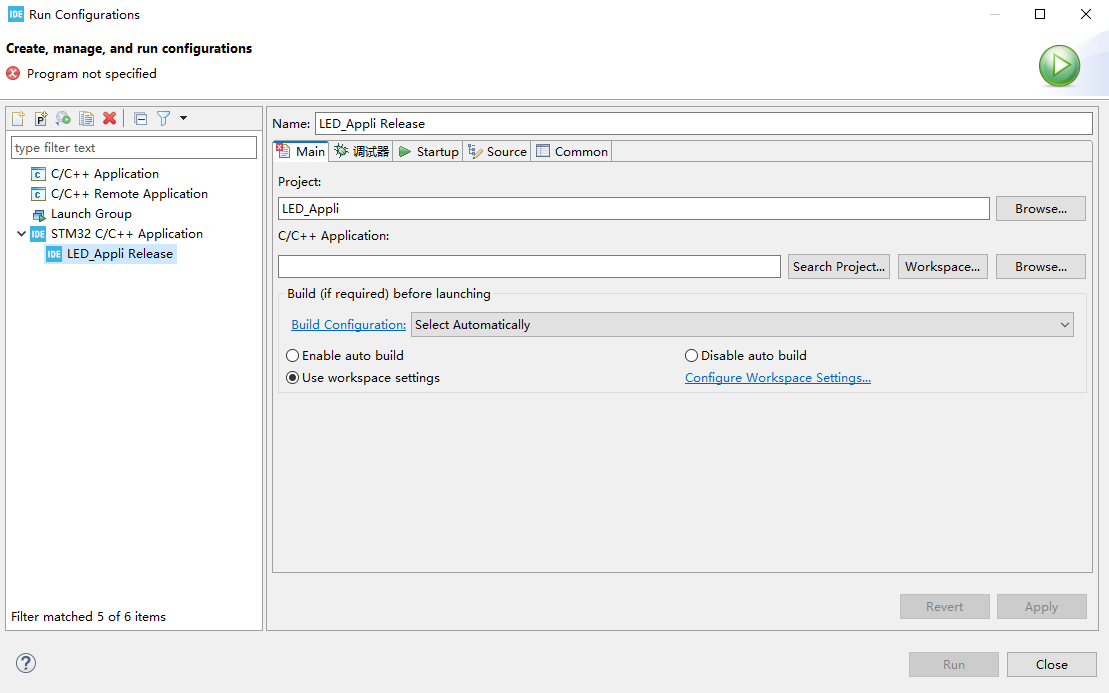Create a new launch configuration

(x=18, y=119)
